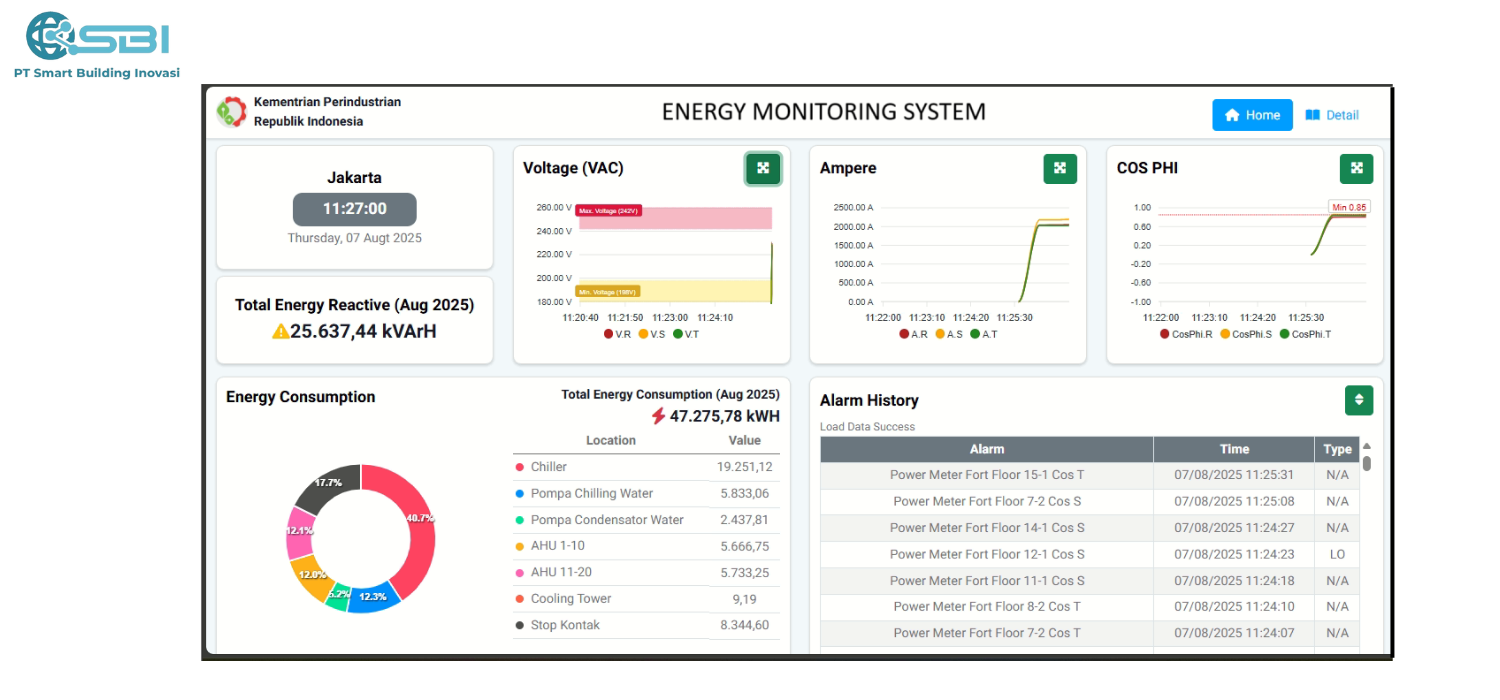The width and height of the screenshot is (1500, 700).
Task: Open the Detail page
Action: [1332, 115]
